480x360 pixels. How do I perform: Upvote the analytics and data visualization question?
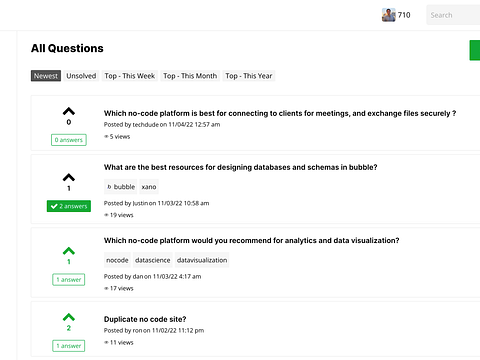coord(69,251)
